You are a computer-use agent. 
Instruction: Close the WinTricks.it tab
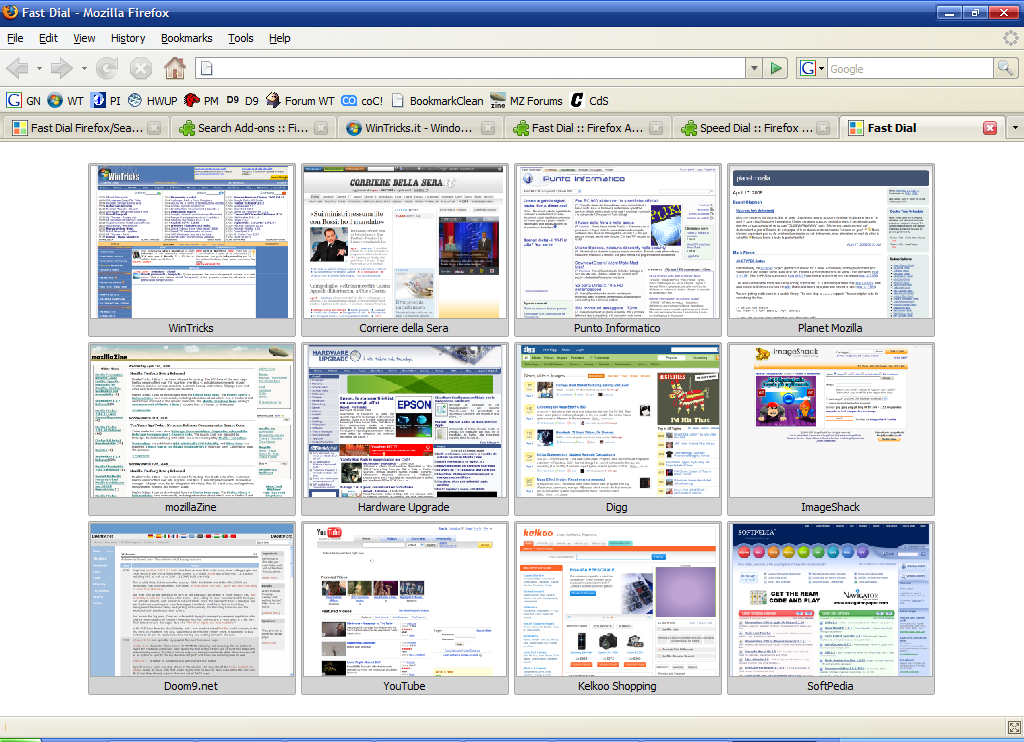[x=488, y=128]
